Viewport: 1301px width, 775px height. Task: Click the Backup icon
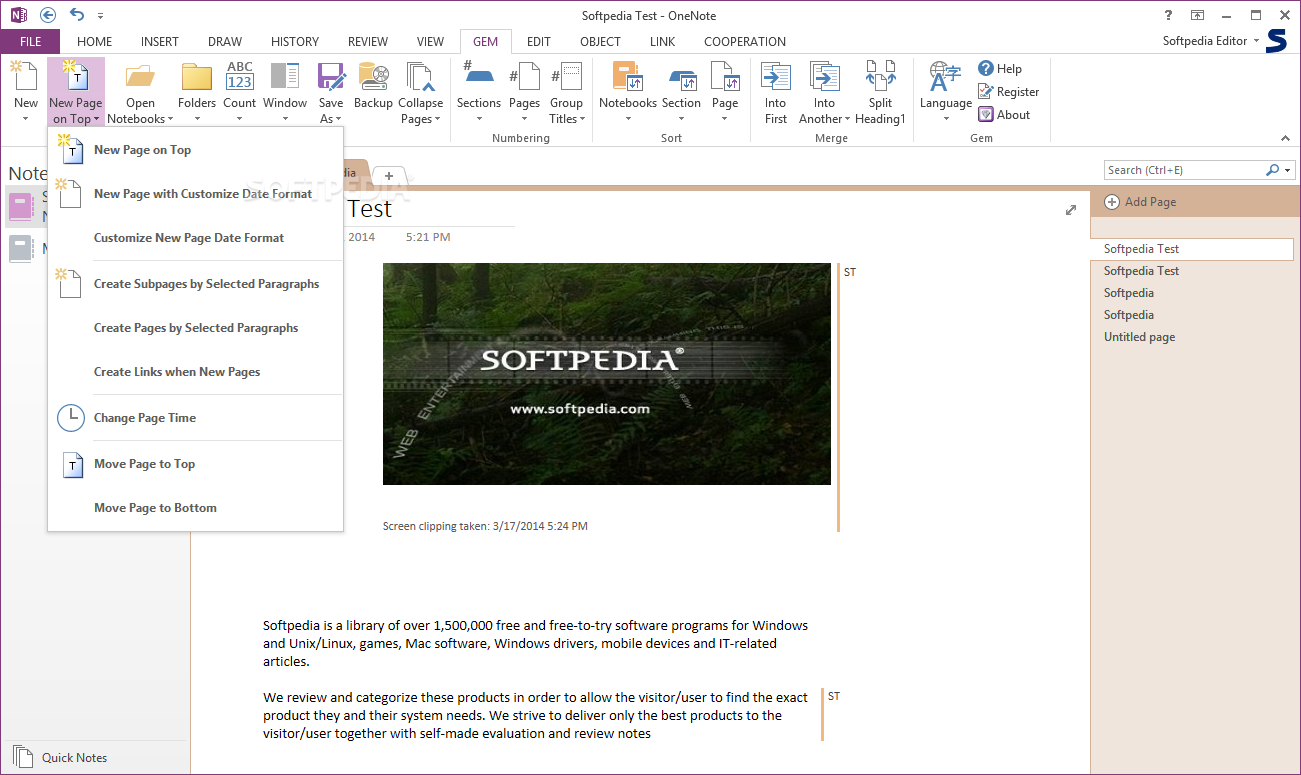pyautogui.click(x=373, y=78)
